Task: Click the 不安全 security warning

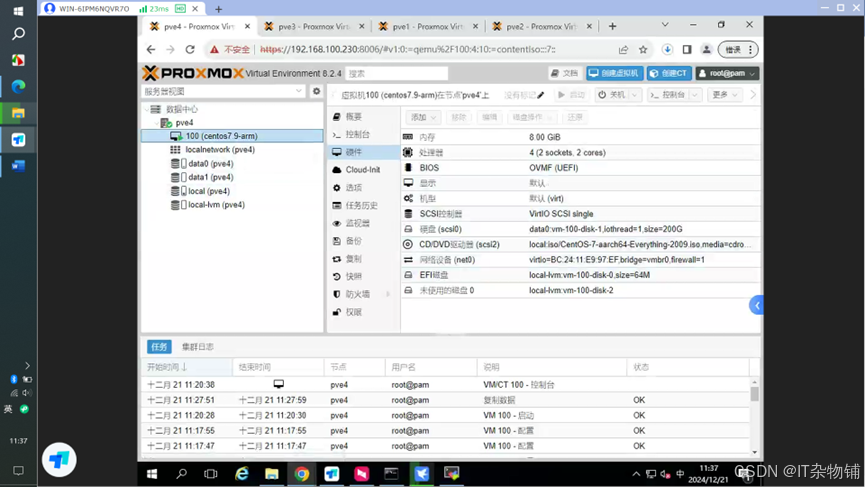Action: coord(230,50)
